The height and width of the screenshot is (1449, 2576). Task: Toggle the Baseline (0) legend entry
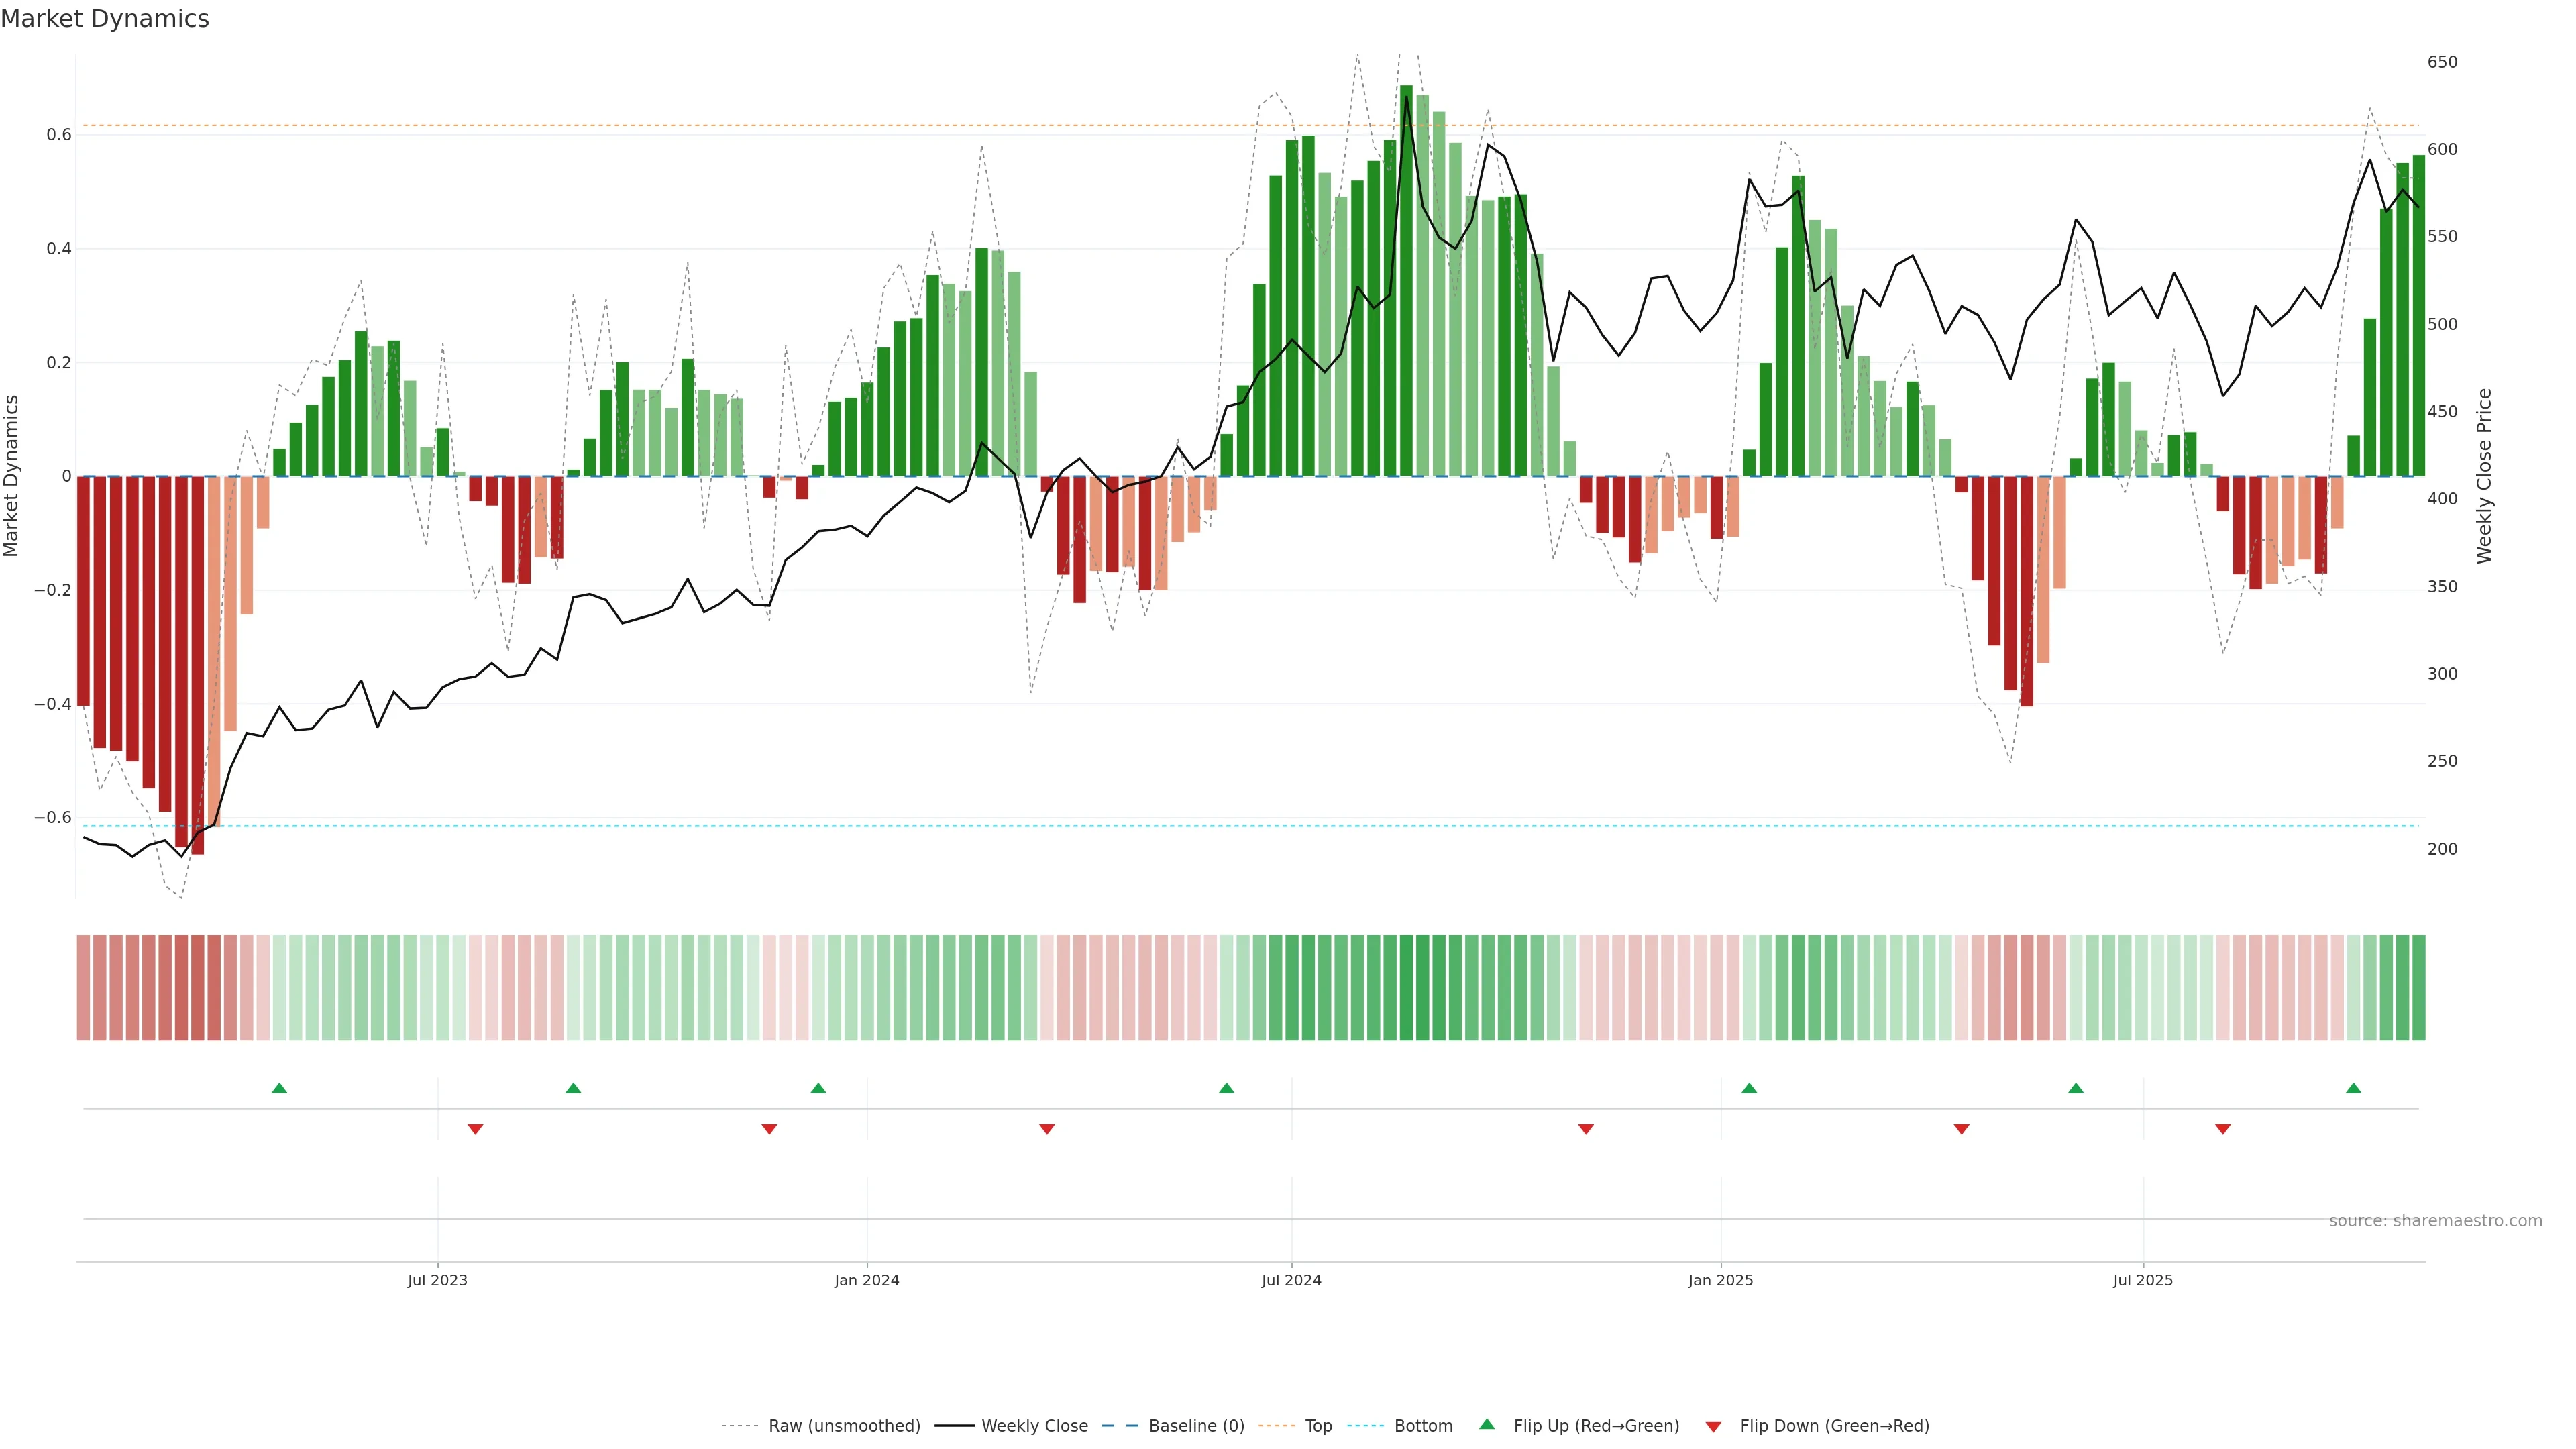coord(1196,1426)
